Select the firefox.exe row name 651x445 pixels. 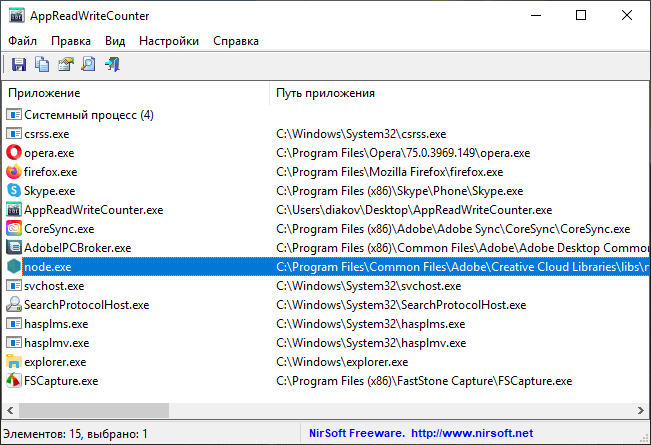[50, 172]
